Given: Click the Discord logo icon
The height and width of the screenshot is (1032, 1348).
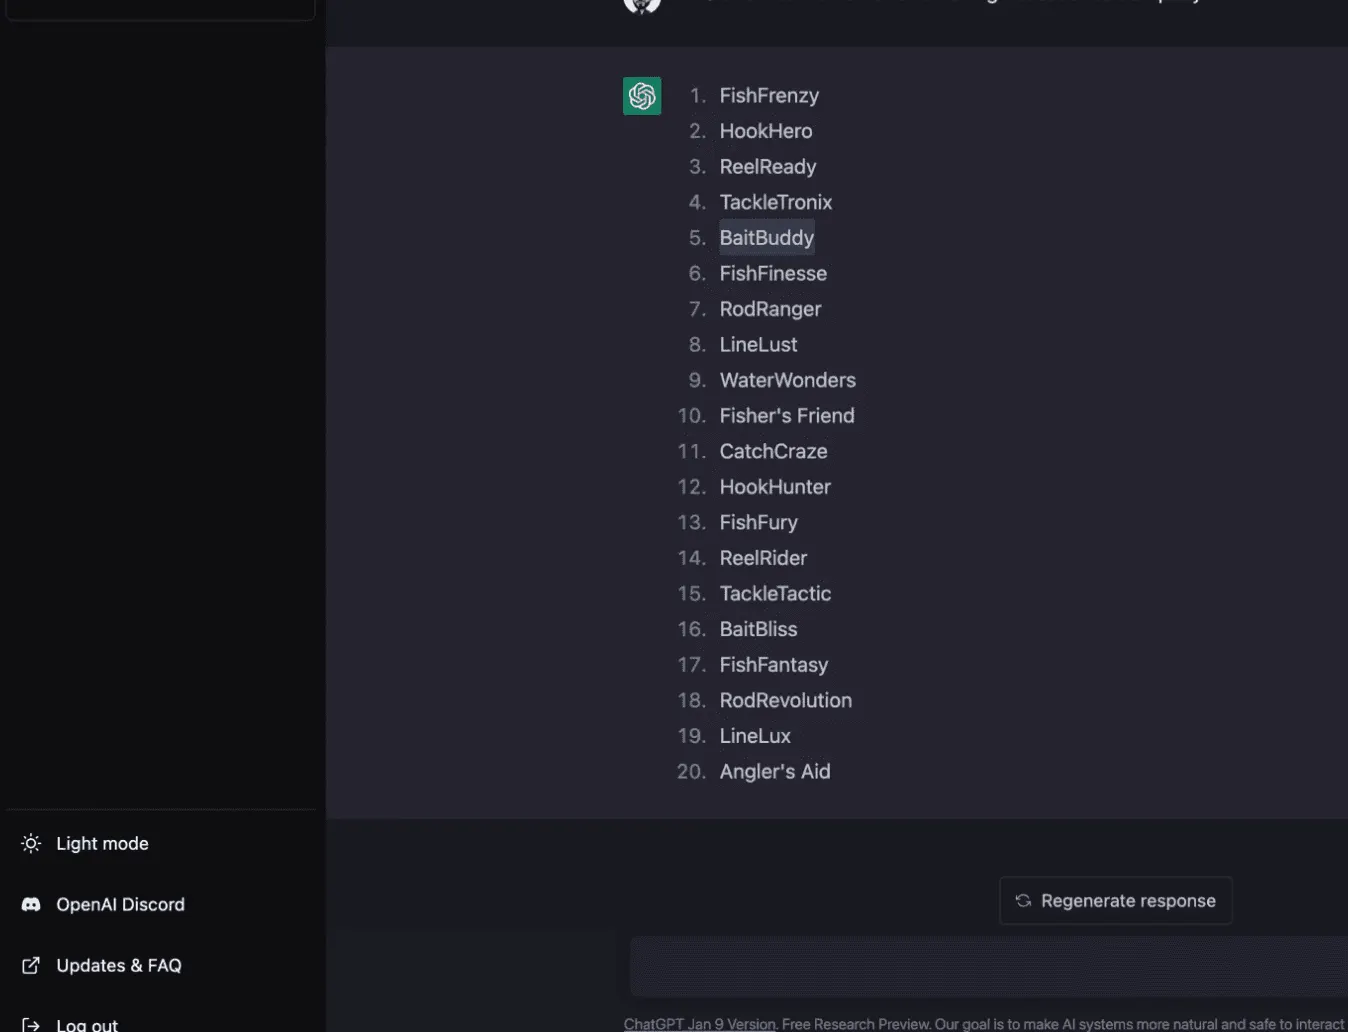Looking at the screenshot, I should point(31,904).
